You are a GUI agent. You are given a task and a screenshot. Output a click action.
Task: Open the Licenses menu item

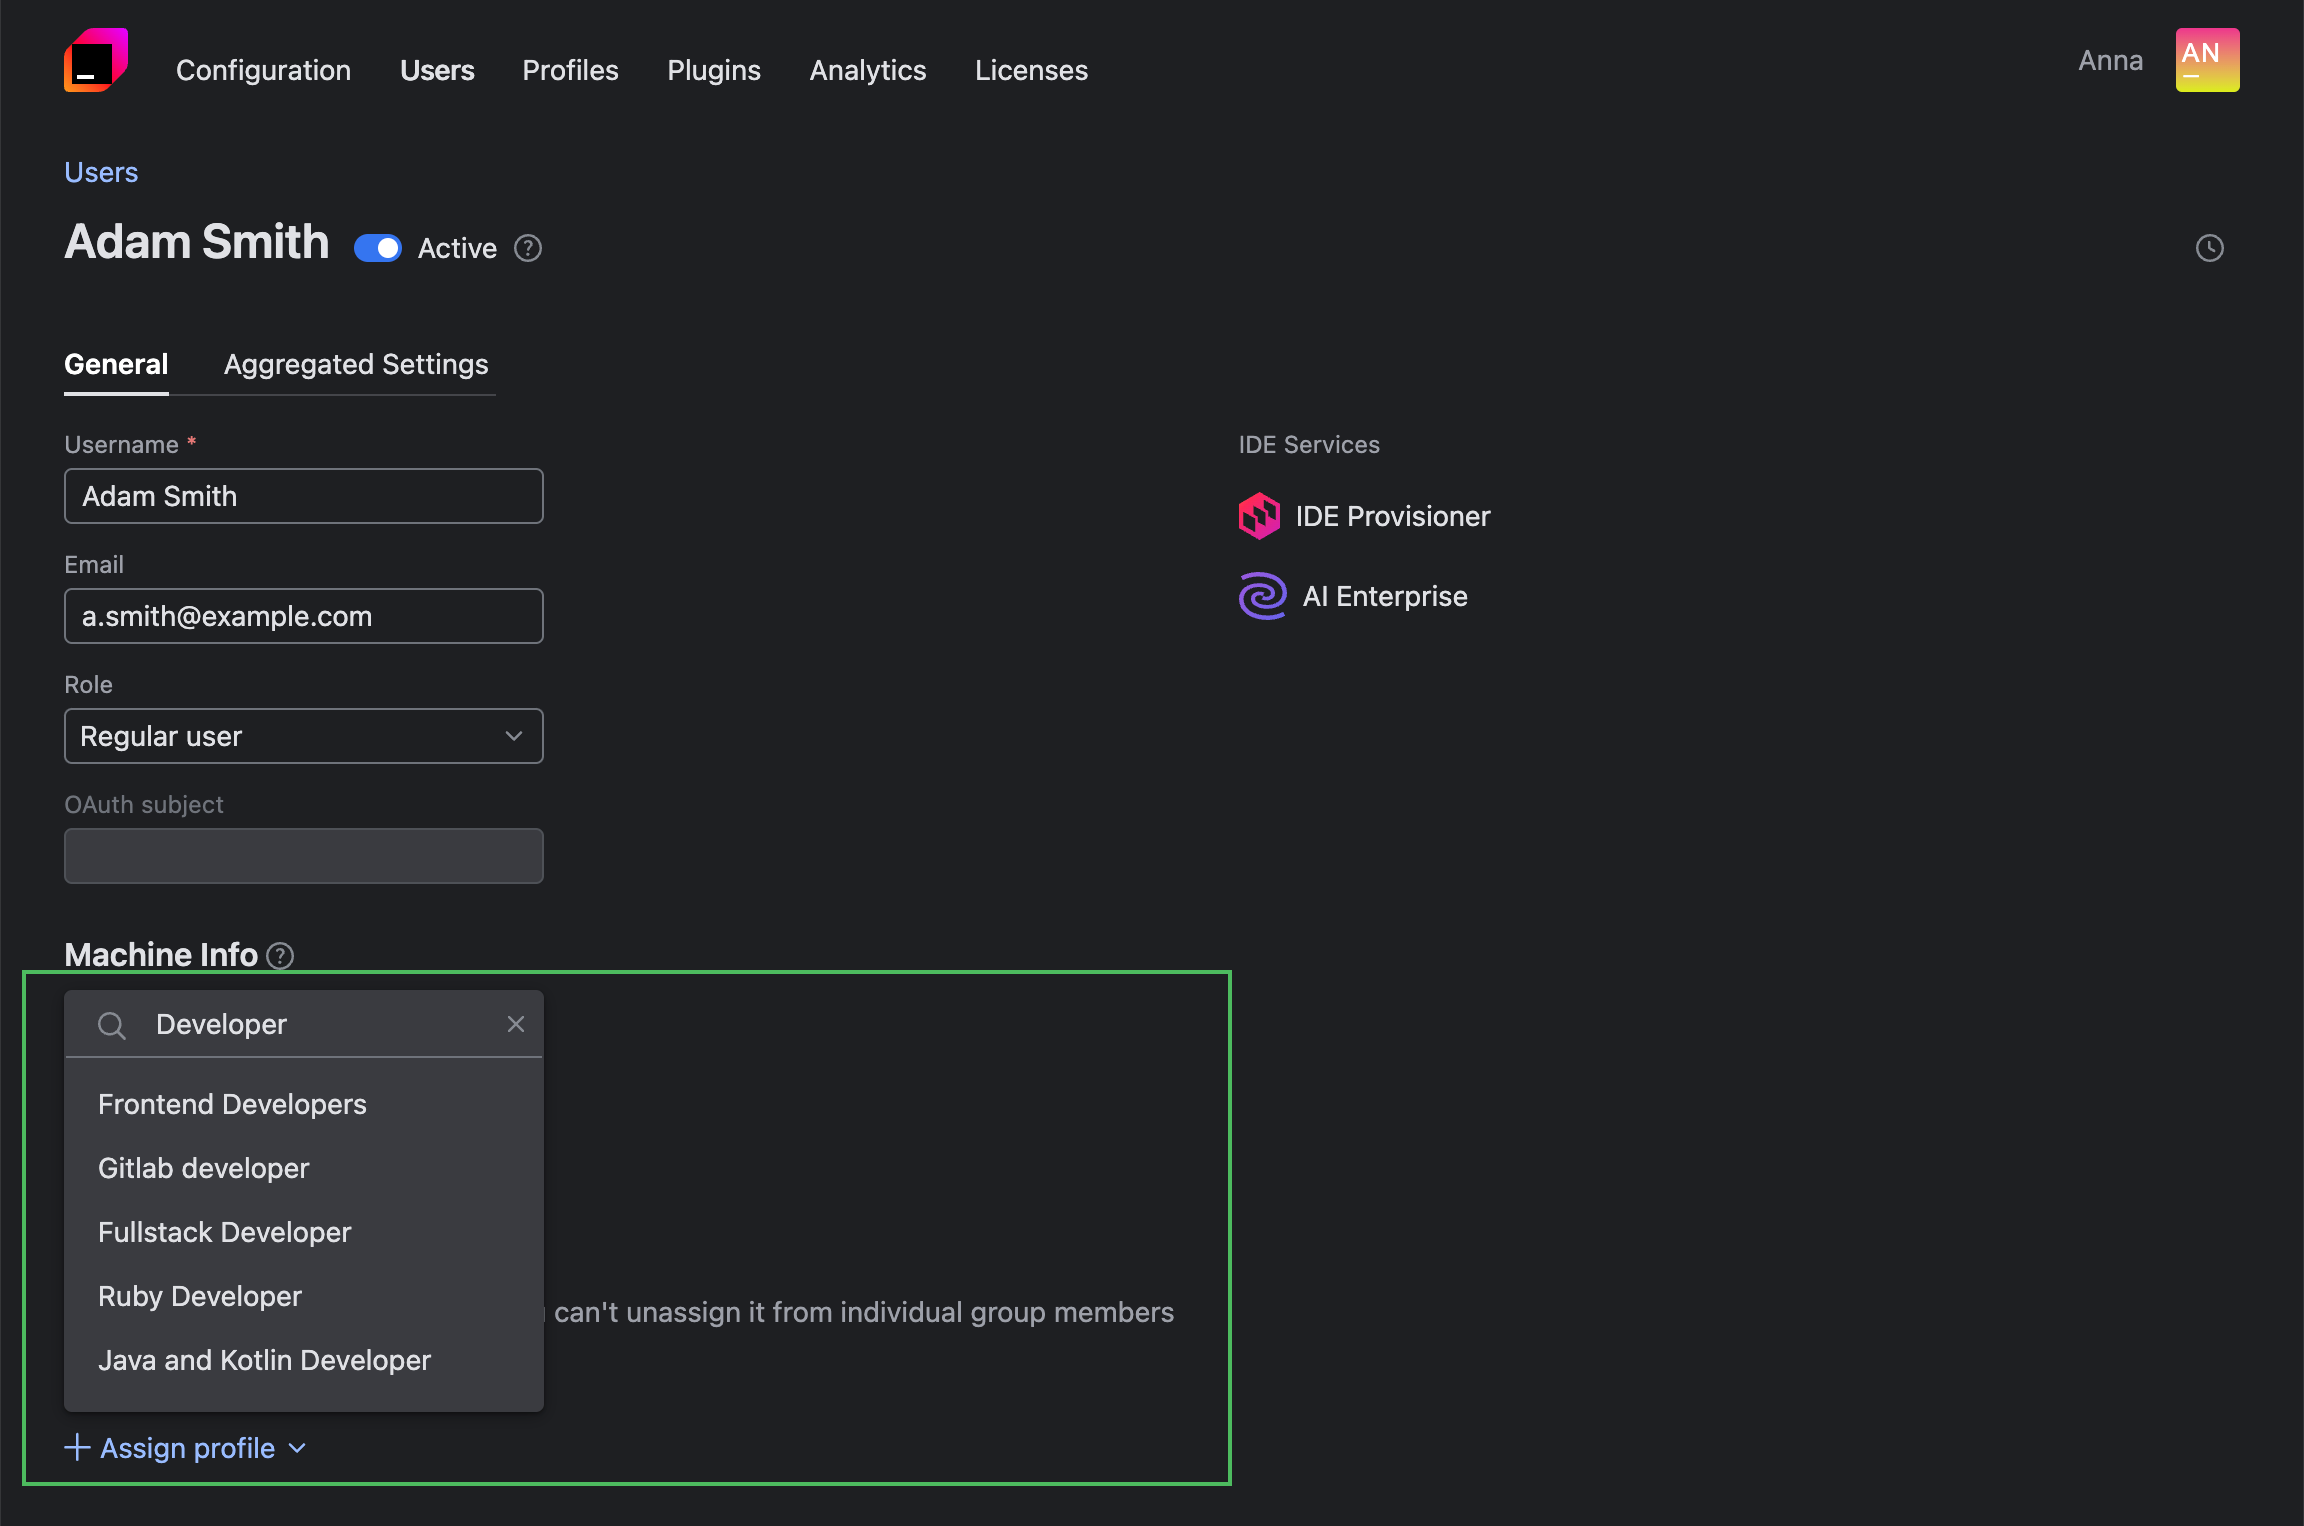(x=1031, y=70)
